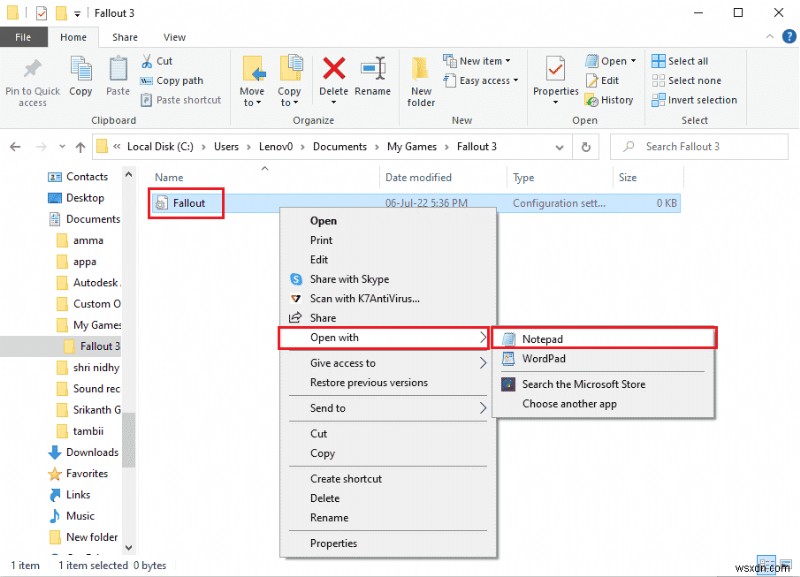
Task: Click the Date modified column header
Action: tap(418, 178)
